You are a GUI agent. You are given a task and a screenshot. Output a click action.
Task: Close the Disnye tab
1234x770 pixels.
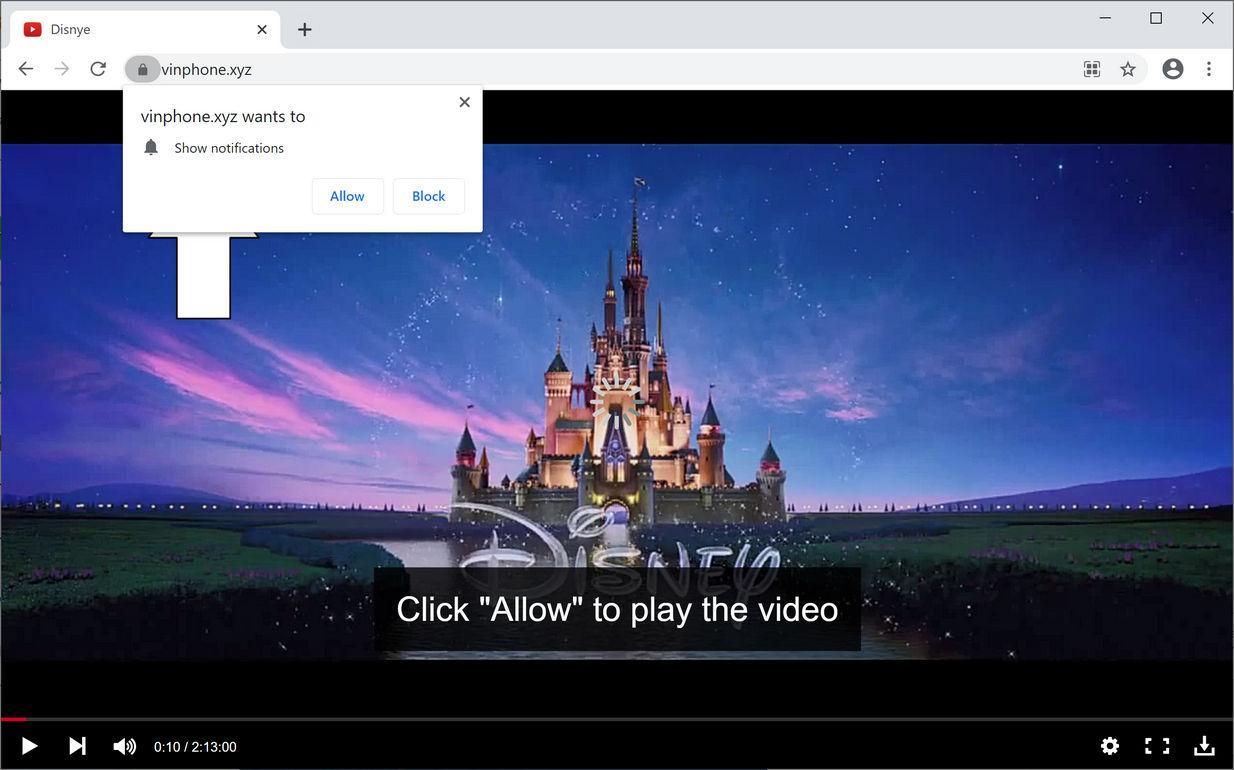click(262, 29)
